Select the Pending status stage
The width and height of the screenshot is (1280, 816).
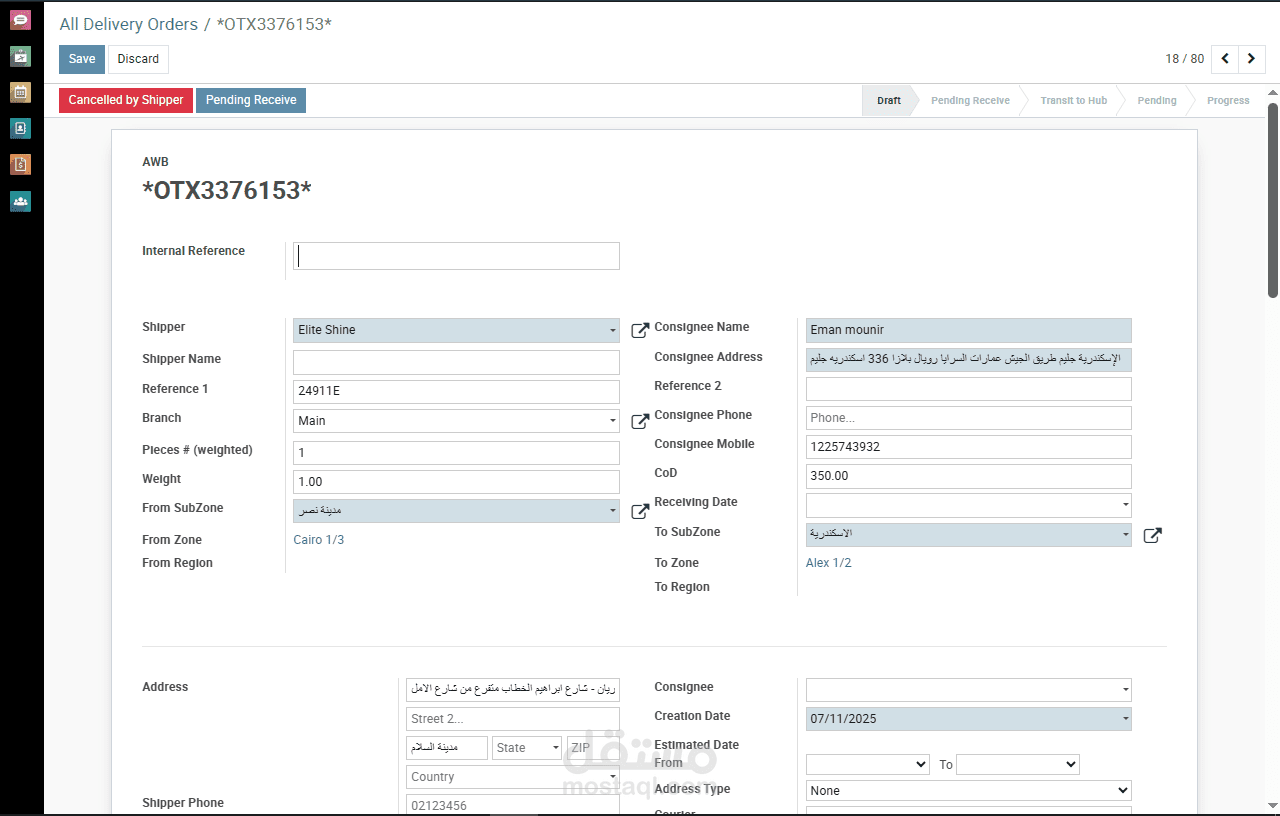coord(1156,101)
